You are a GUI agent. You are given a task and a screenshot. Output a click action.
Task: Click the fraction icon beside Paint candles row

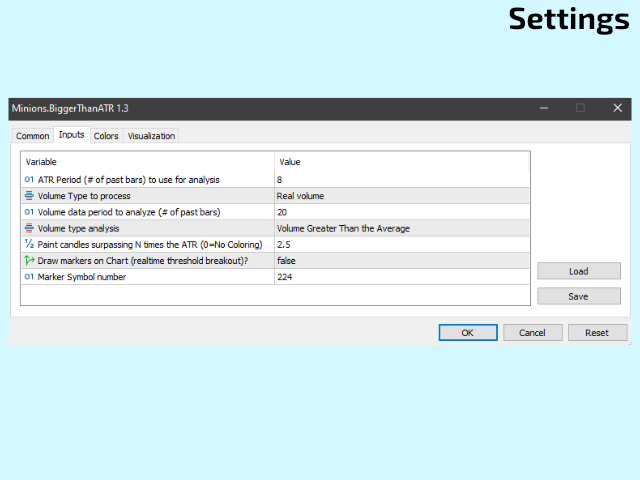[29, 244]
